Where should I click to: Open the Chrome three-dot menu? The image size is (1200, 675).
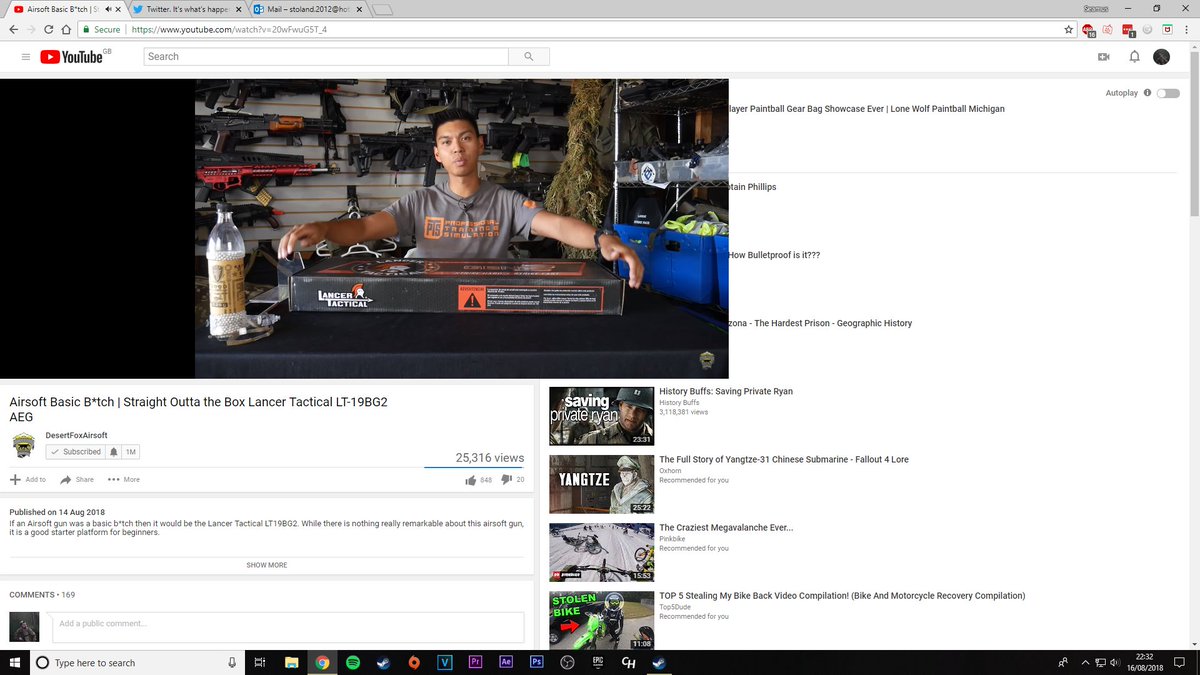click(x=1187, y=29)
